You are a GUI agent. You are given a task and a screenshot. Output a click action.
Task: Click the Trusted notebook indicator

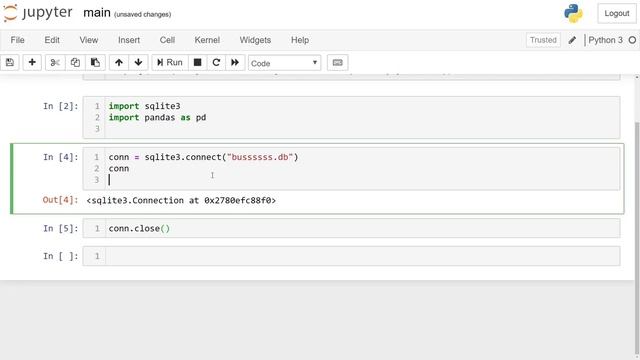(x=543, y=40)
